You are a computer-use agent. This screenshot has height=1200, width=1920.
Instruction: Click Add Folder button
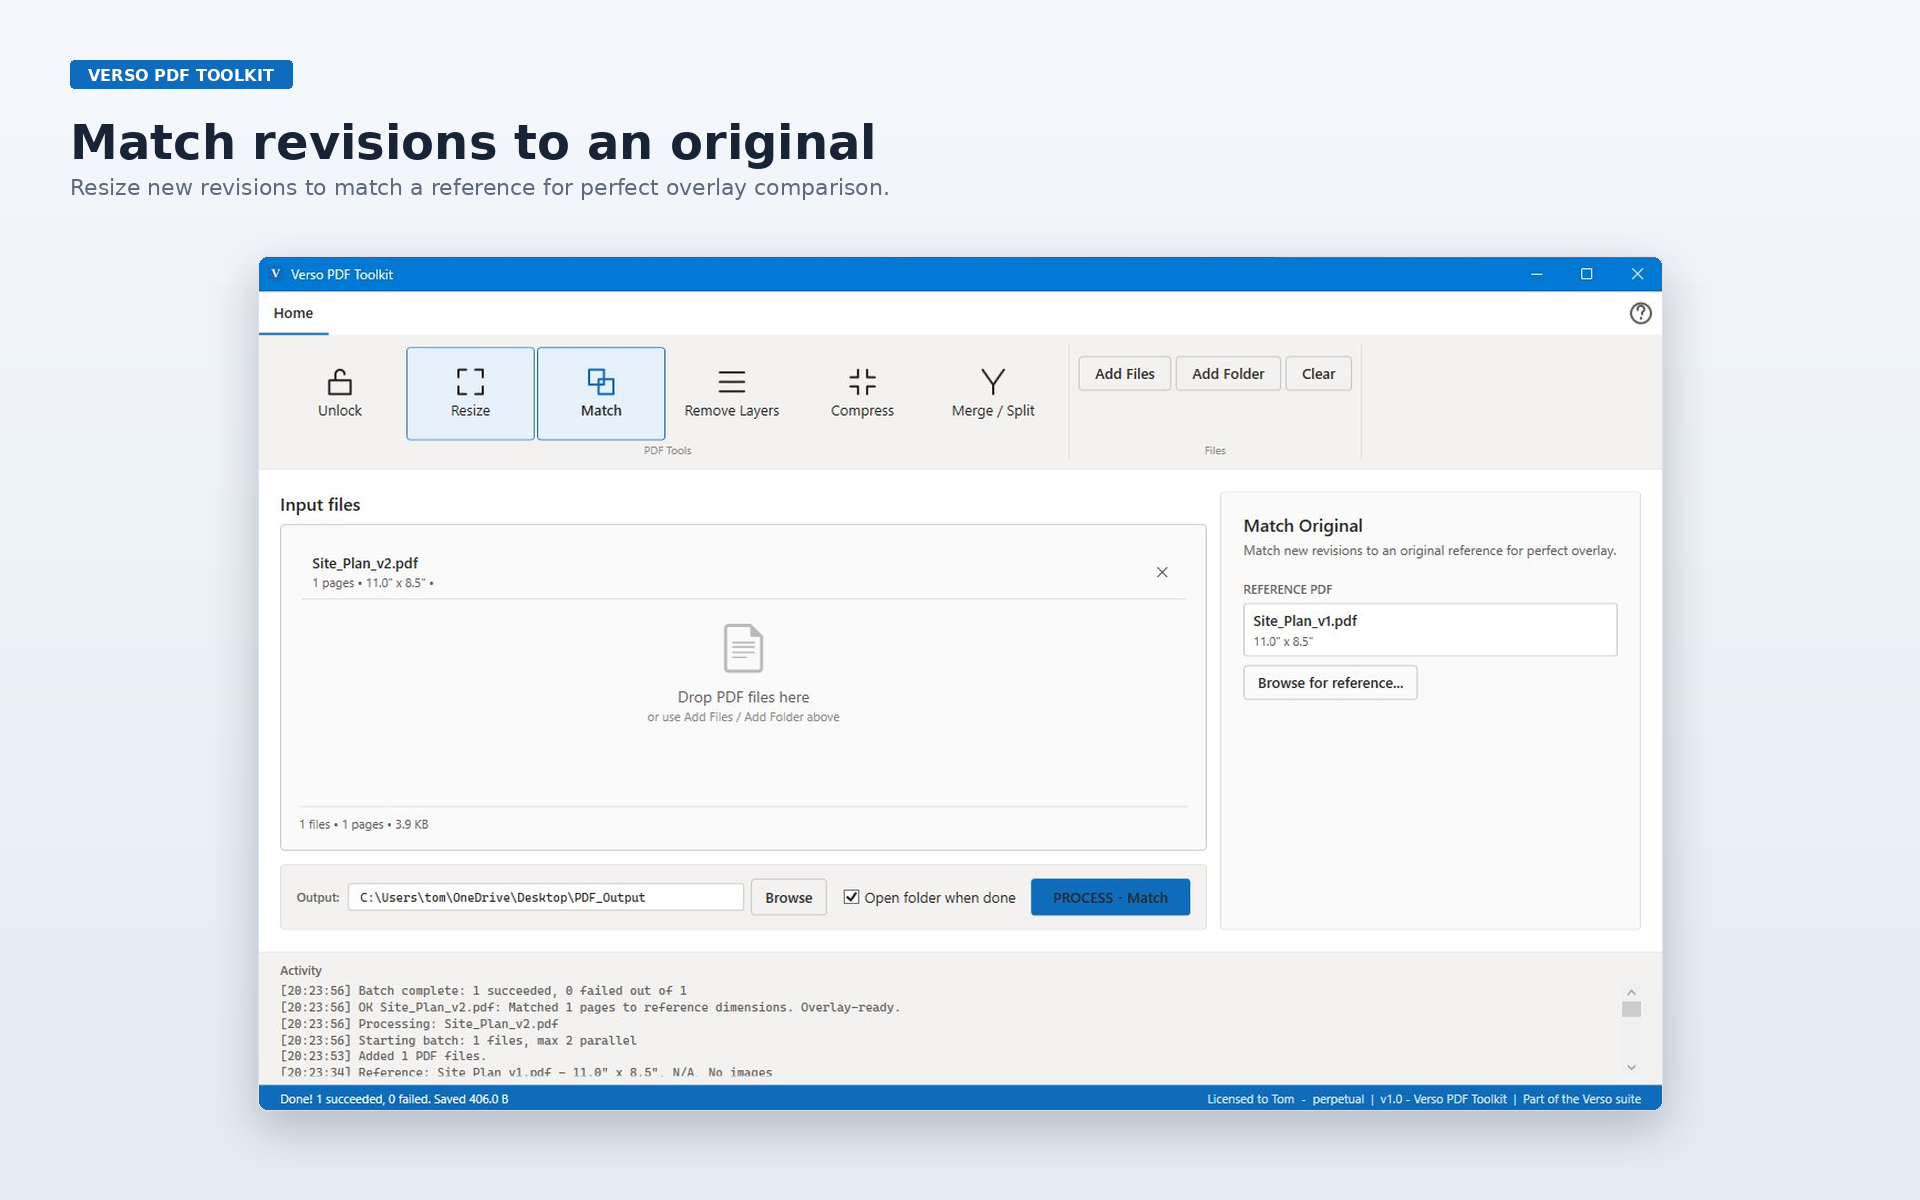pyautogui.click(x=1228, y=373)
